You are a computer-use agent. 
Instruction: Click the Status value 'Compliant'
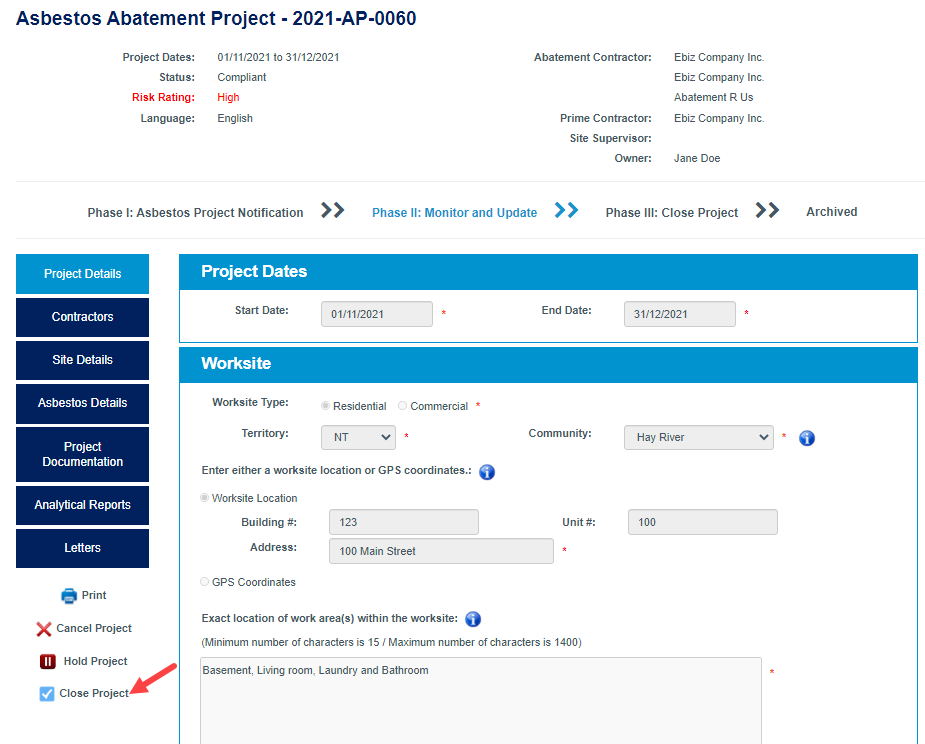click(241, 77)
